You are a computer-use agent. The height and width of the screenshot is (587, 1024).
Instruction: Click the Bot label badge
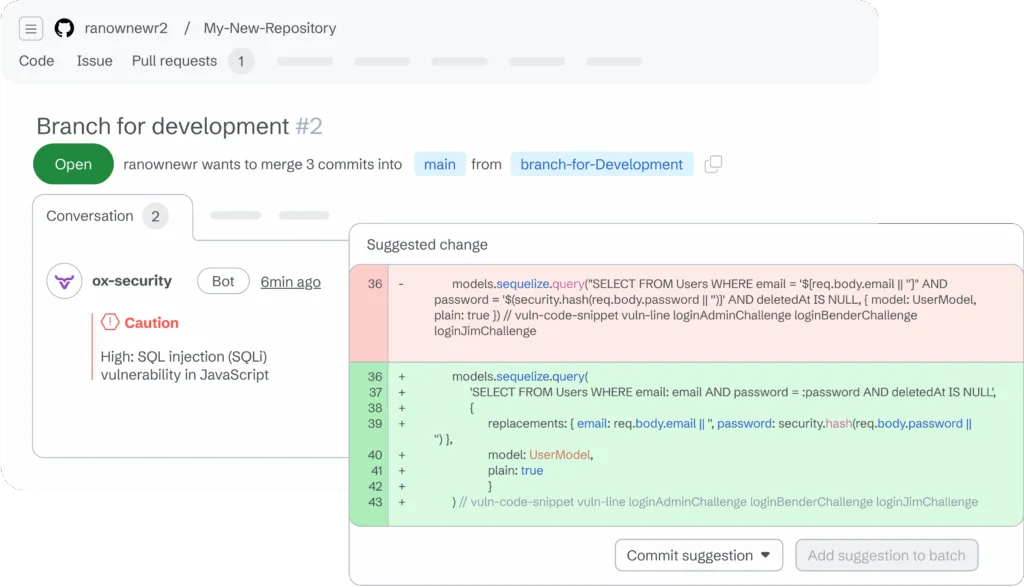[223, 281]
